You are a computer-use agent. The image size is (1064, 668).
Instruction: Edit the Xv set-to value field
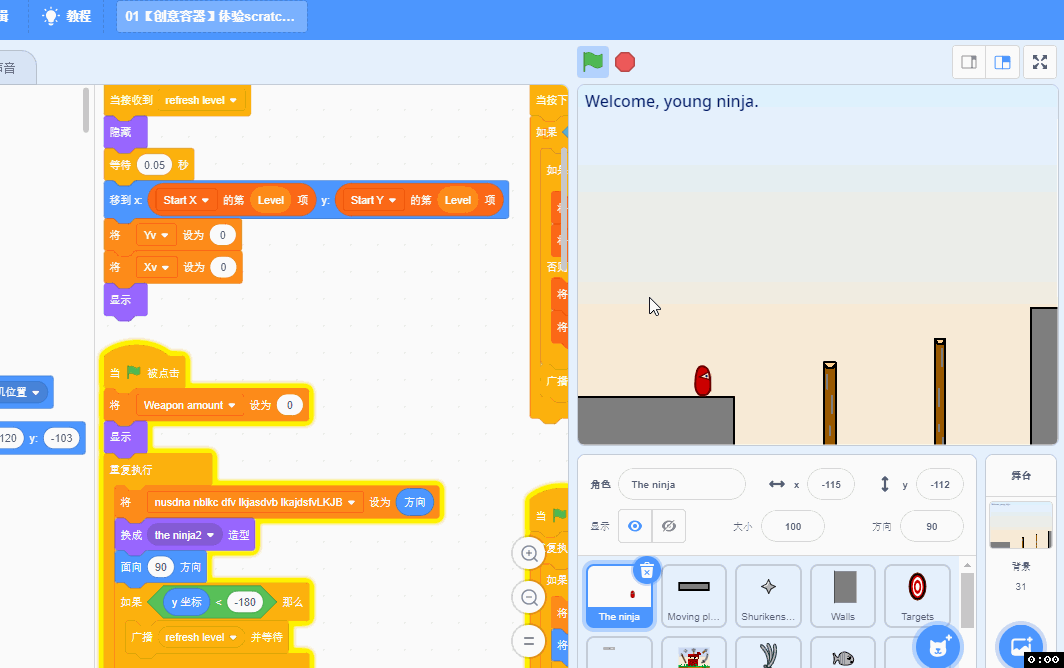pos(223,267)
